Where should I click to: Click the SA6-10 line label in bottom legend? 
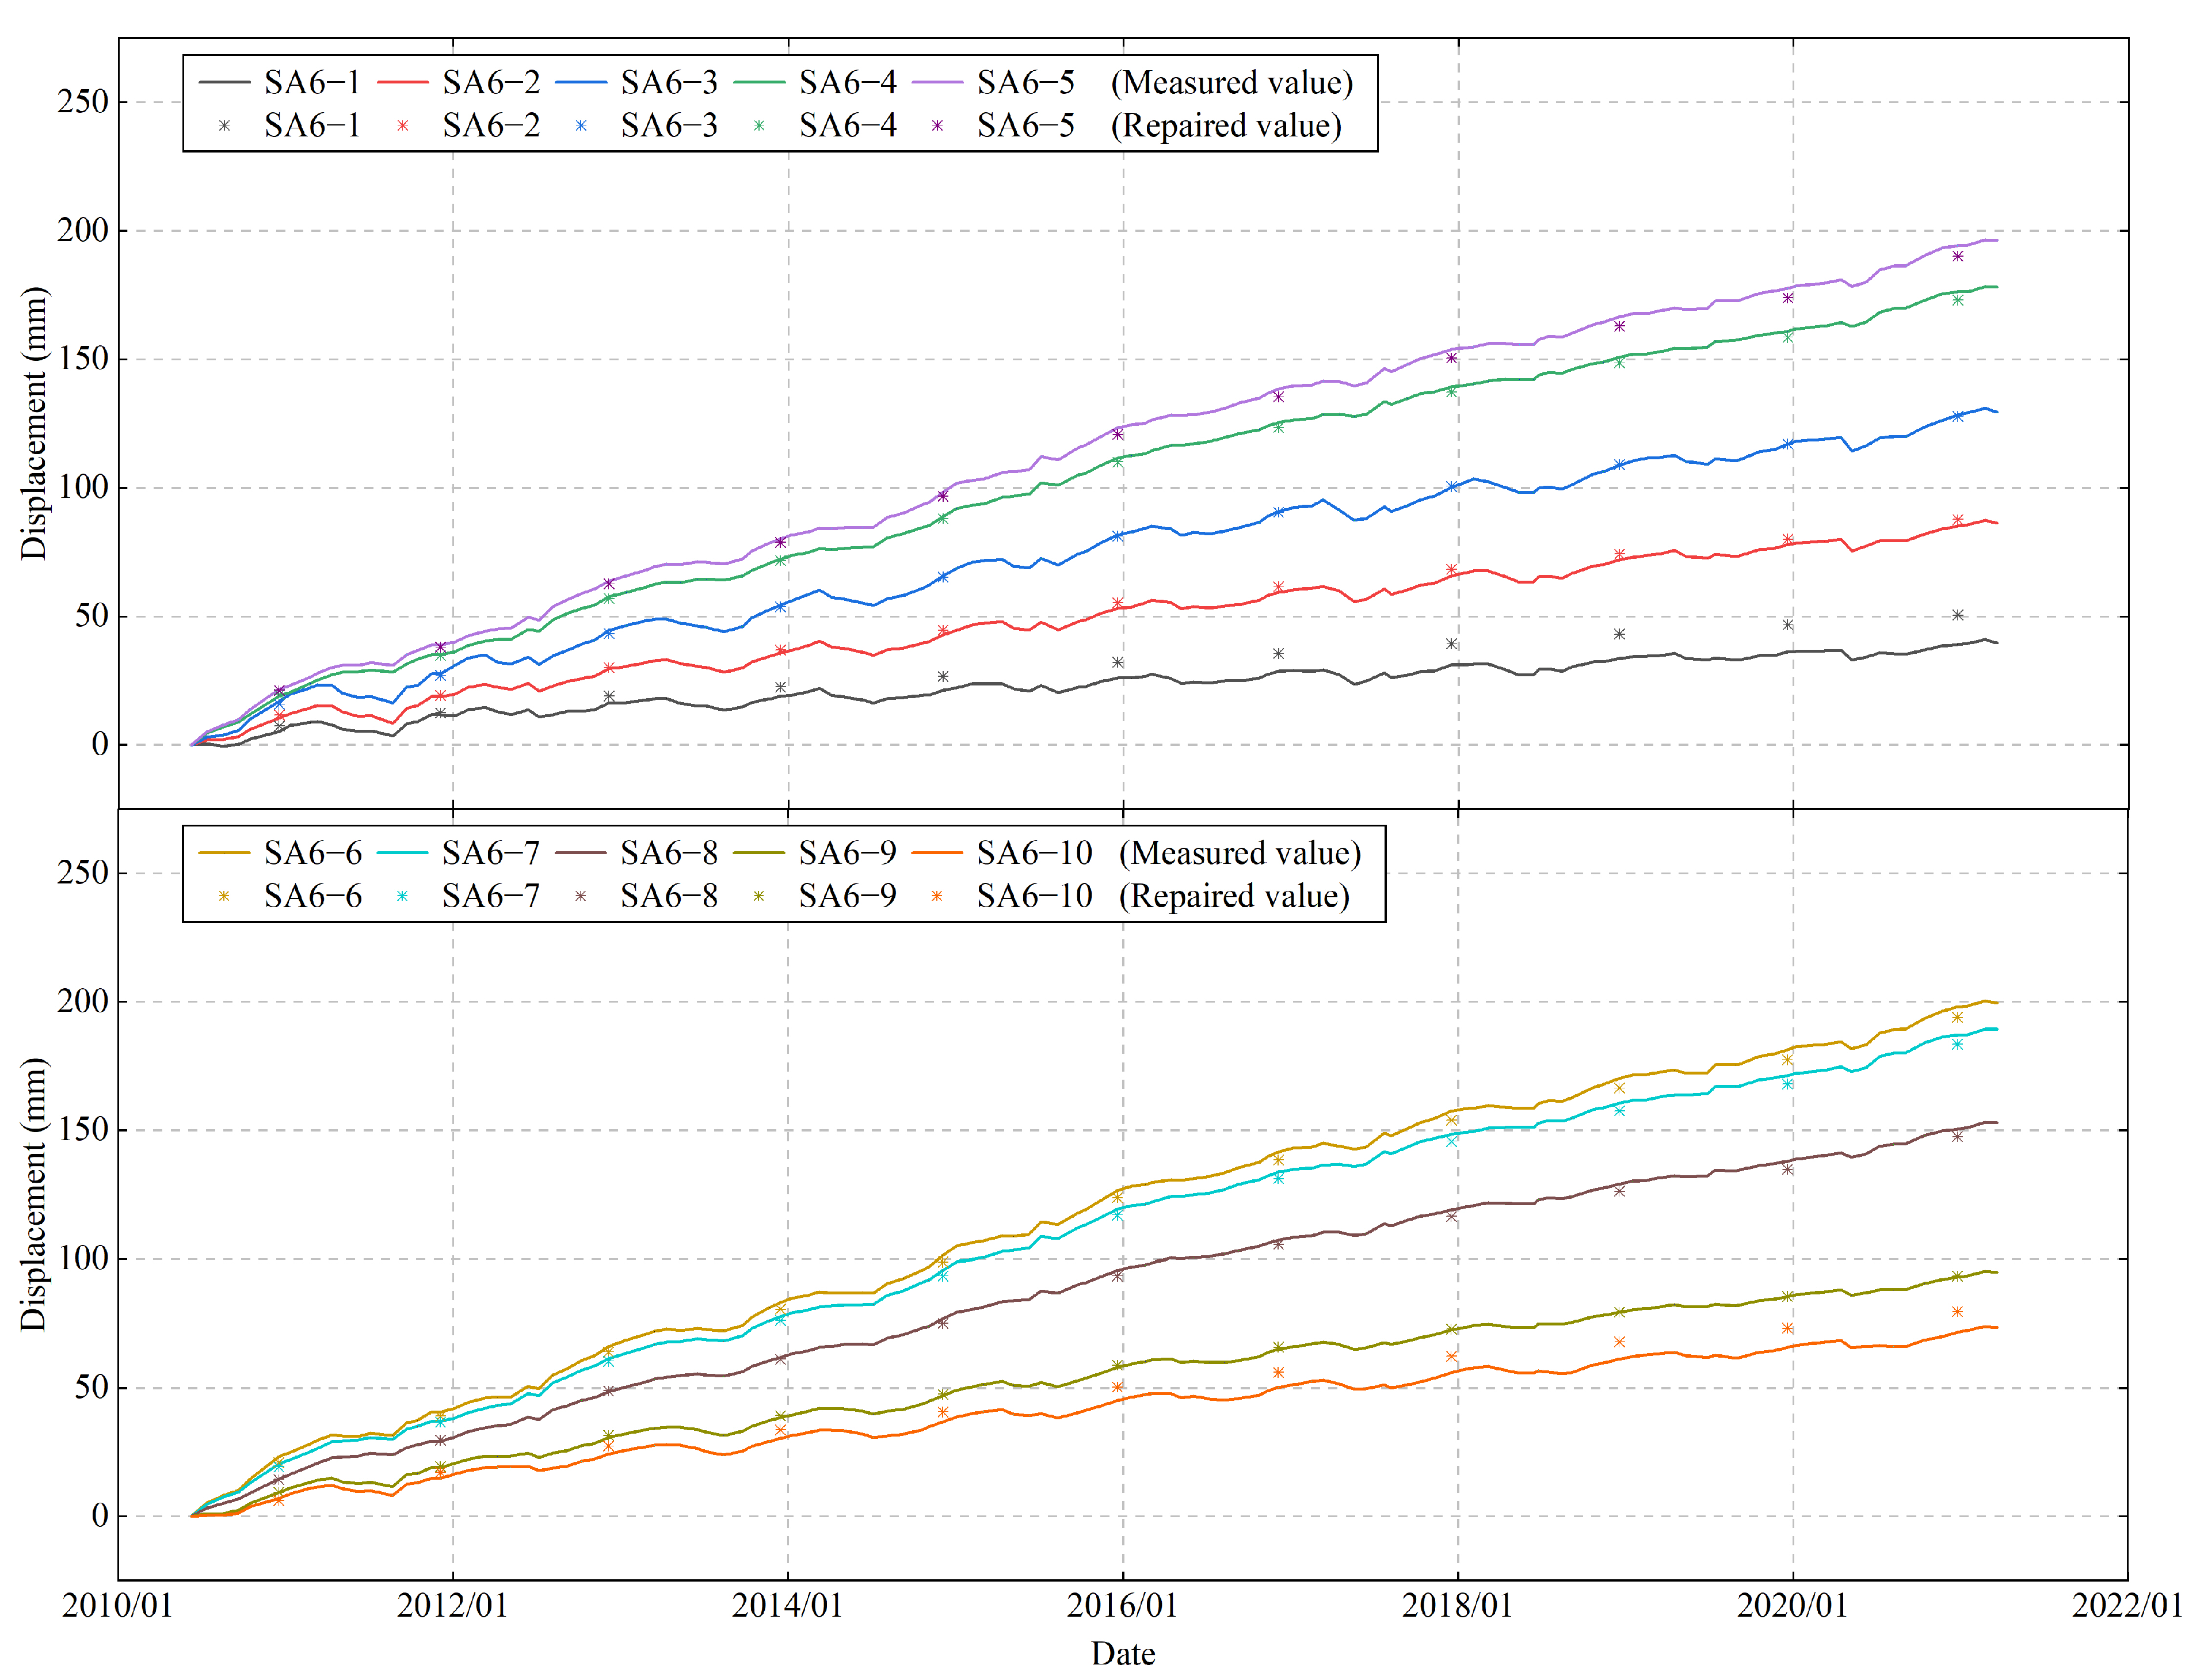coord(1034,853)
